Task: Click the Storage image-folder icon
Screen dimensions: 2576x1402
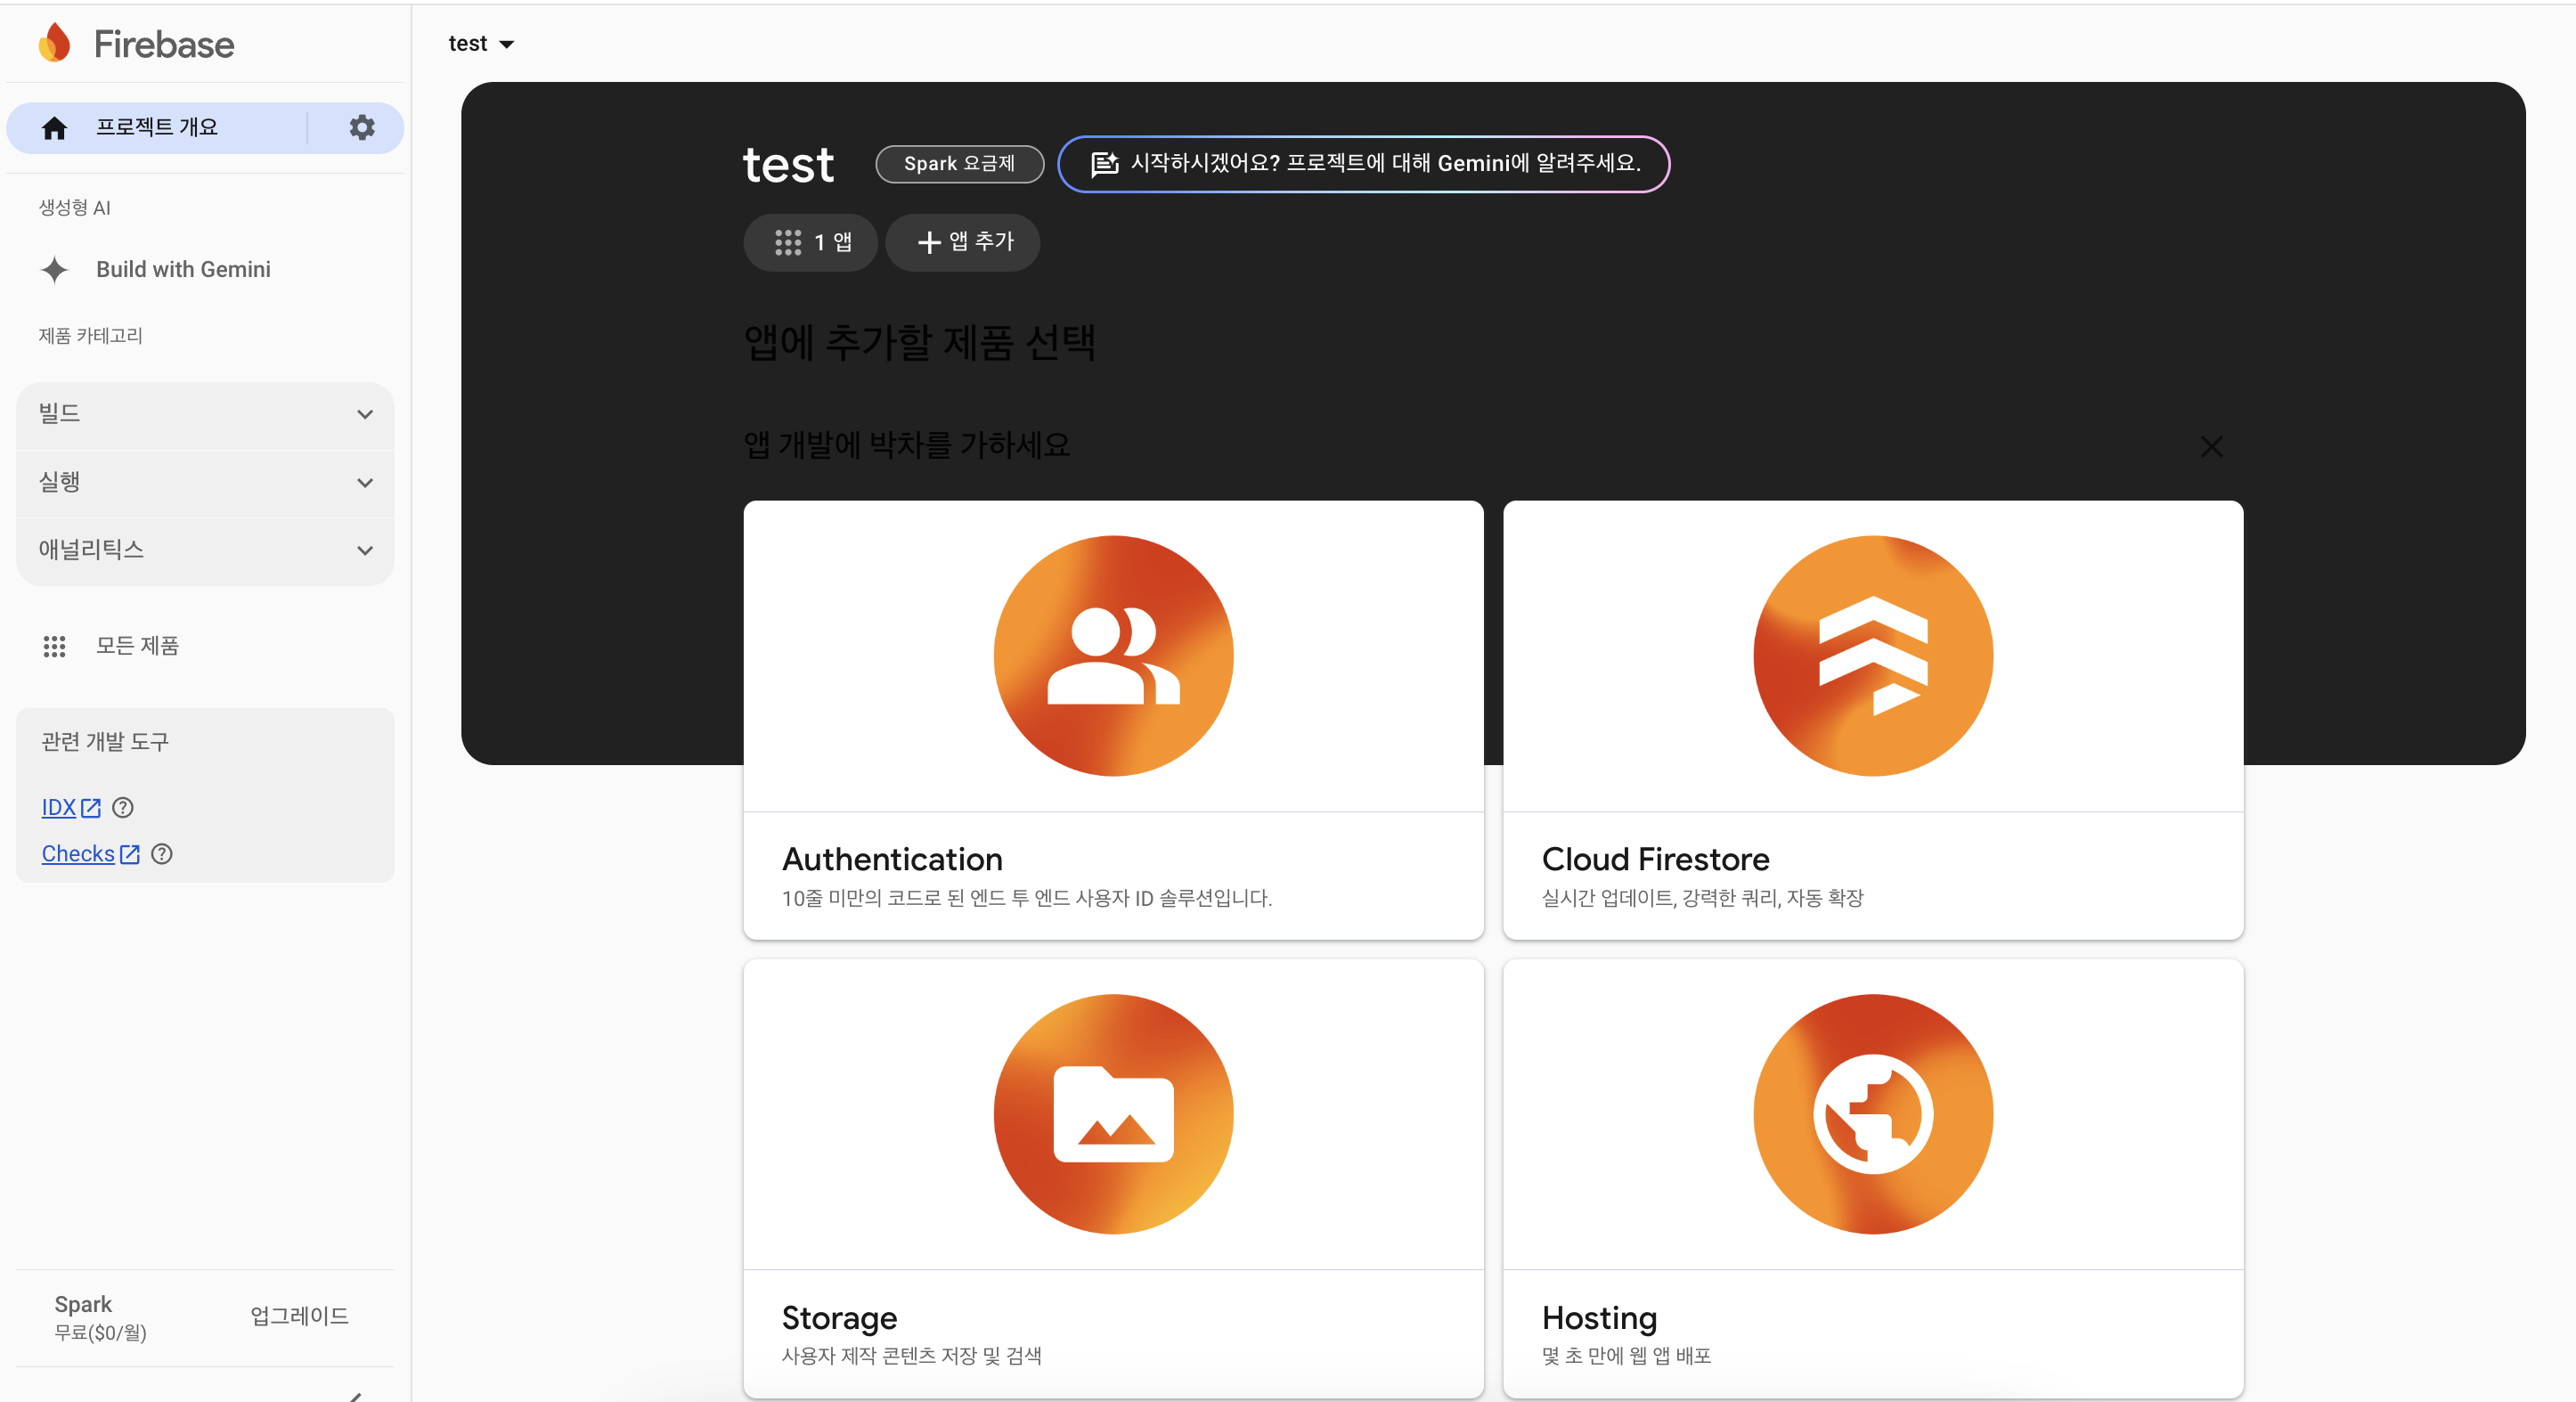Action: click(x=1112, y=1114)
